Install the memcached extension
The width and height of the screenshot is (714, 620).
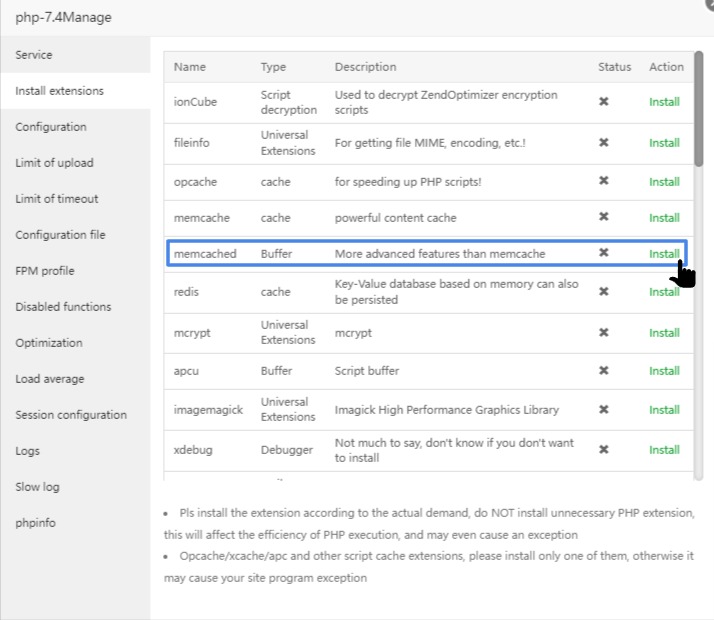pyautogui.click(x=664, y=254)
